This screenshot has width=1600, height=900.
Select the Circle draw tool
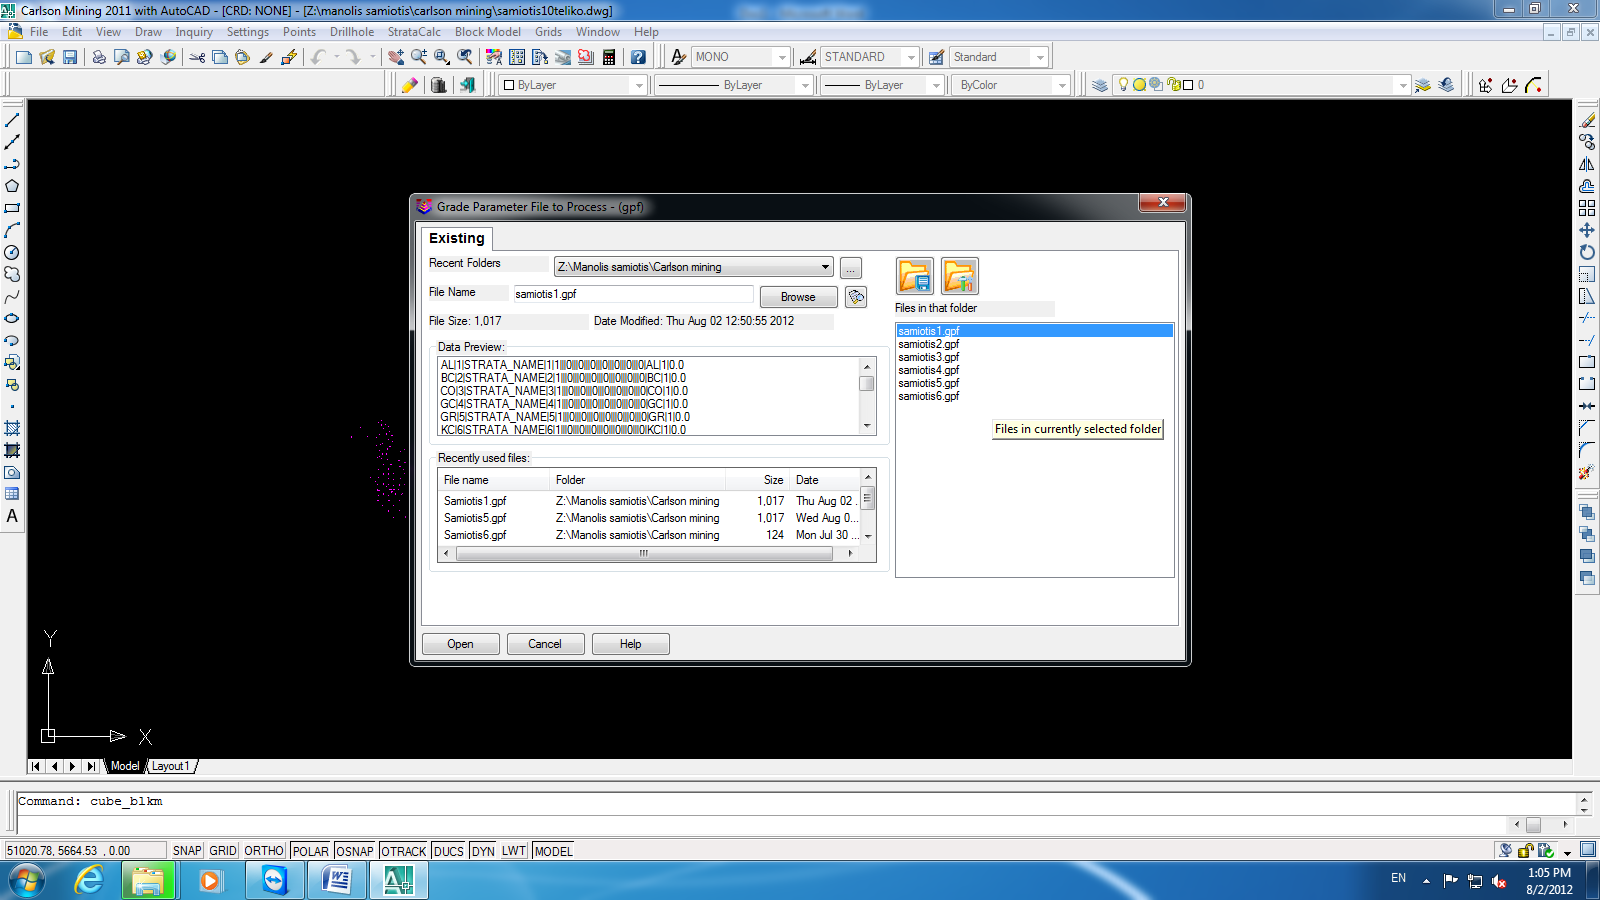12,252
